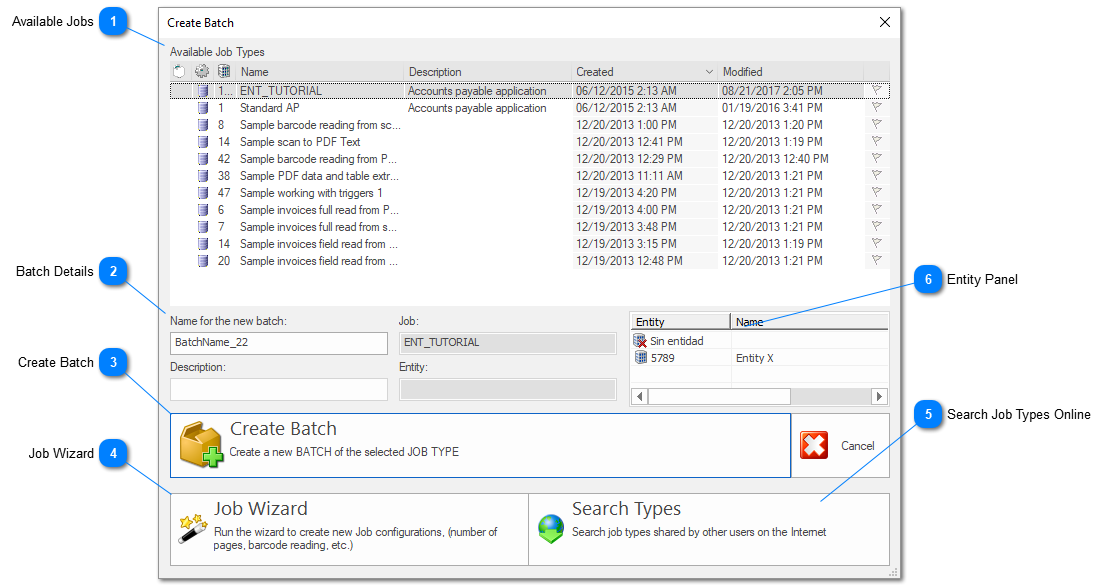Click the grid icon in the column header

click(222, 71)
